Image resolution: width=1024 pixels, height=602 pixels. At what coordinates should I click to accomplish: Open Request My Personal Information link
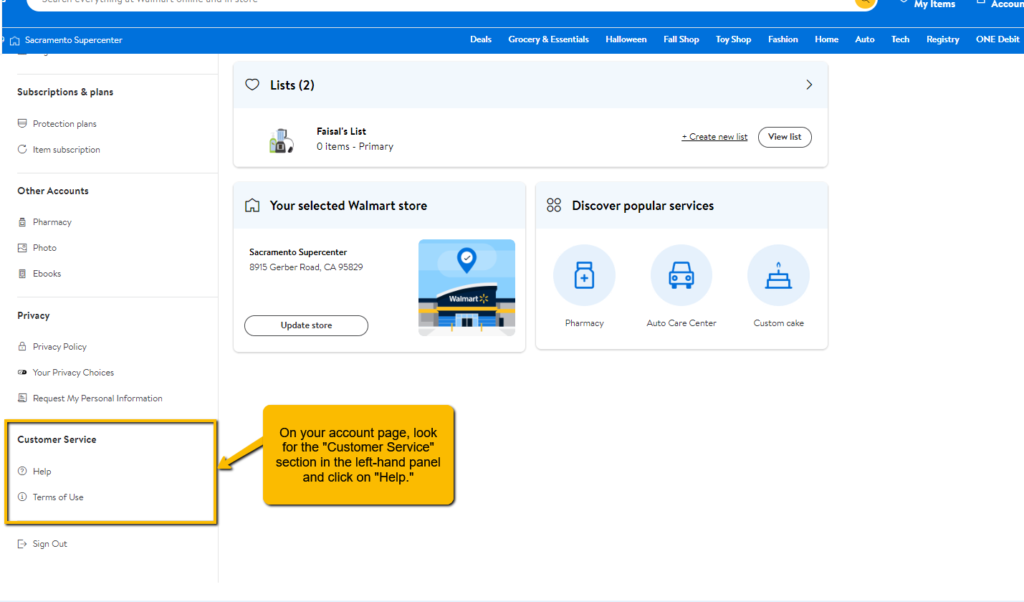click(x=97, y=398)
